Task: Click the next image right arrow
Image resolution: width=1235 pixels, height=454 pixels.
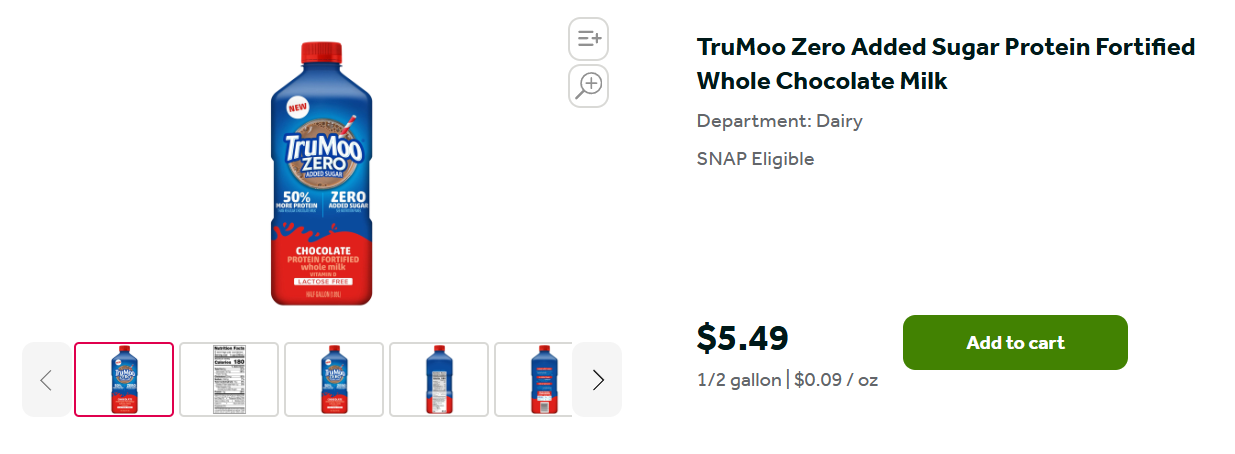Action: [x=597, y=380]
